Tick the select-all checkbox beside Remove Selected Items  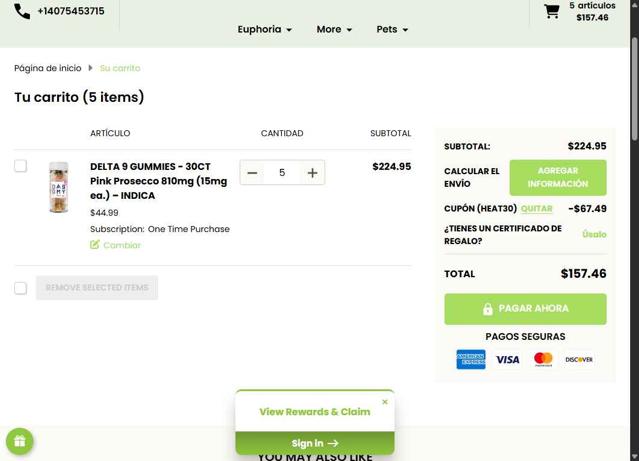(20, 288)
